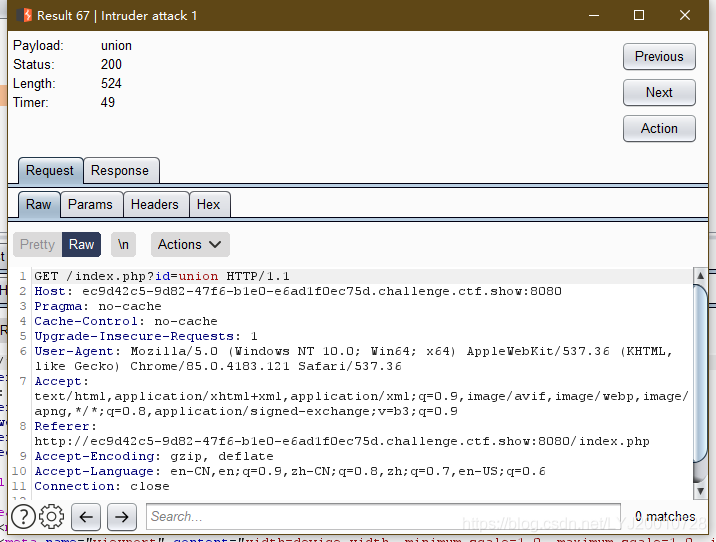Close the Result 67 window
The image size is (716, 542).
[x=684, y=15]
